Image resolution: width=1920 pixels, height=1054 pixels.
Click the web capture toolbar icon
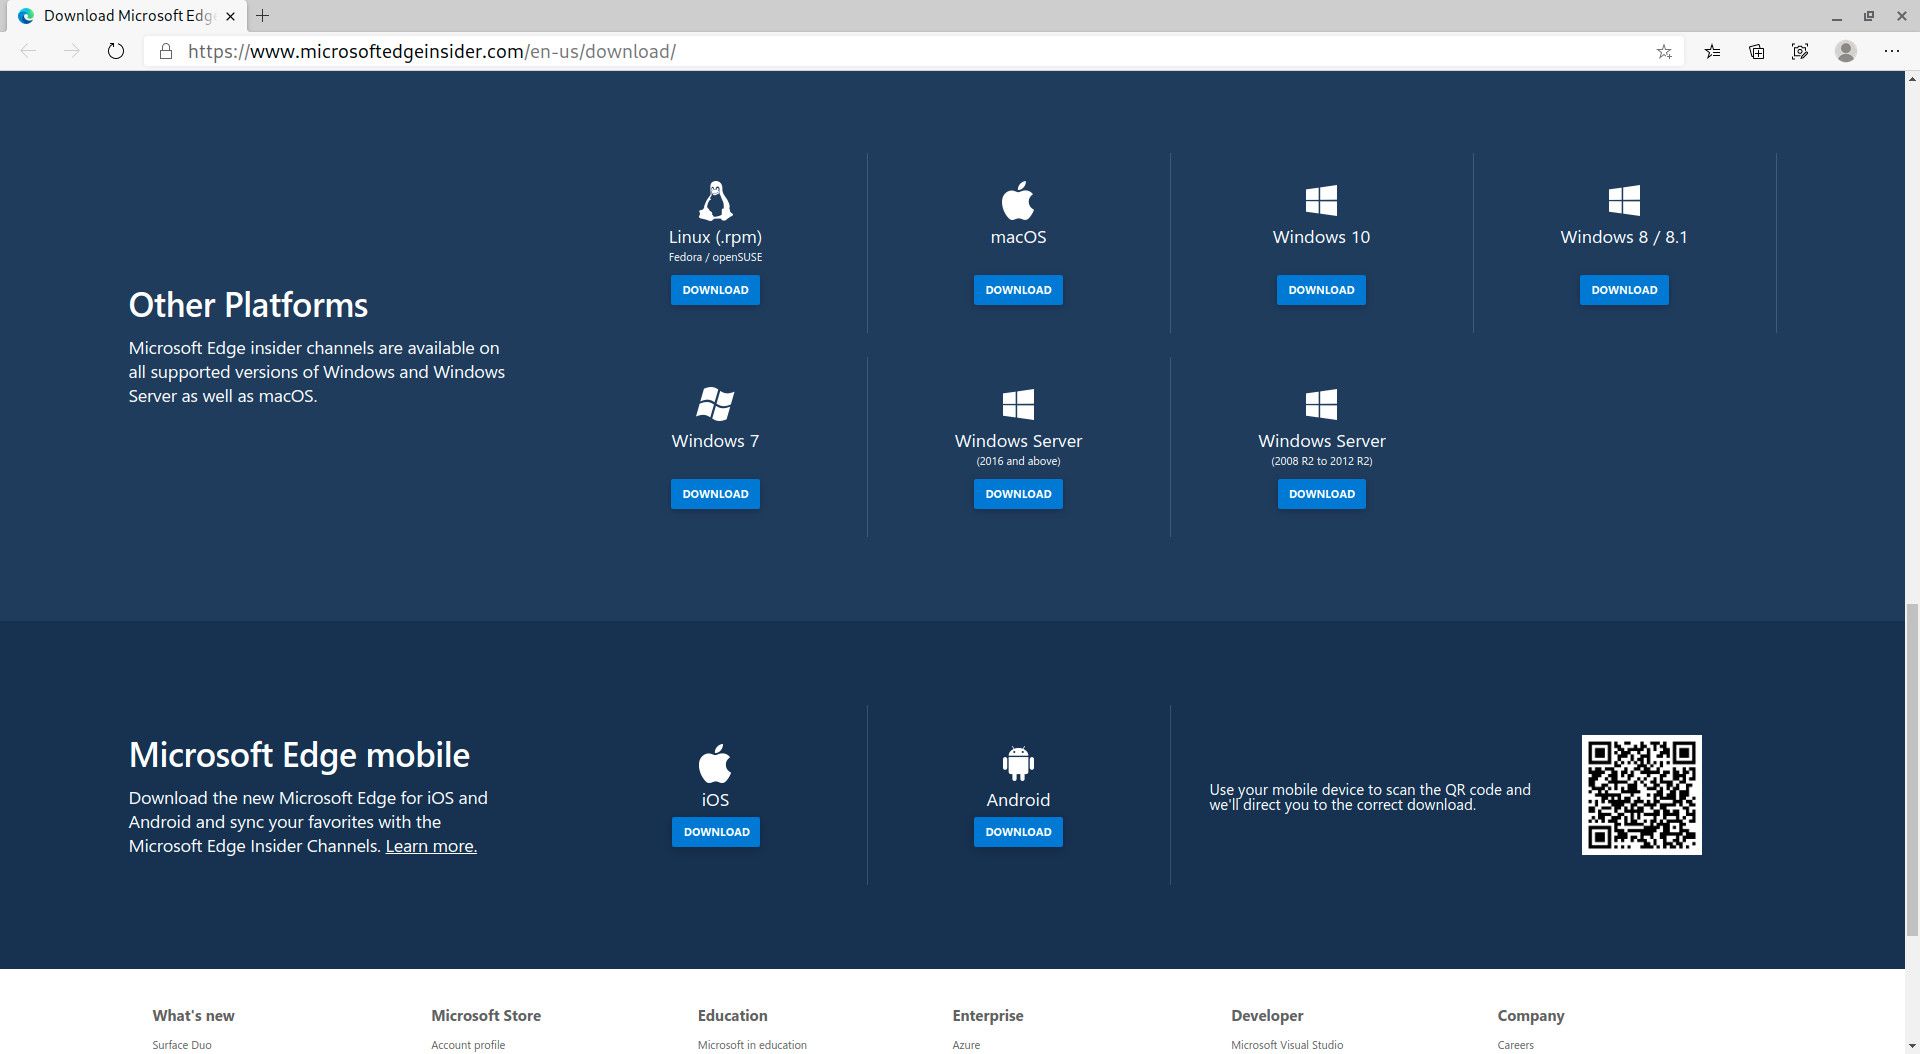(1800, 51)
